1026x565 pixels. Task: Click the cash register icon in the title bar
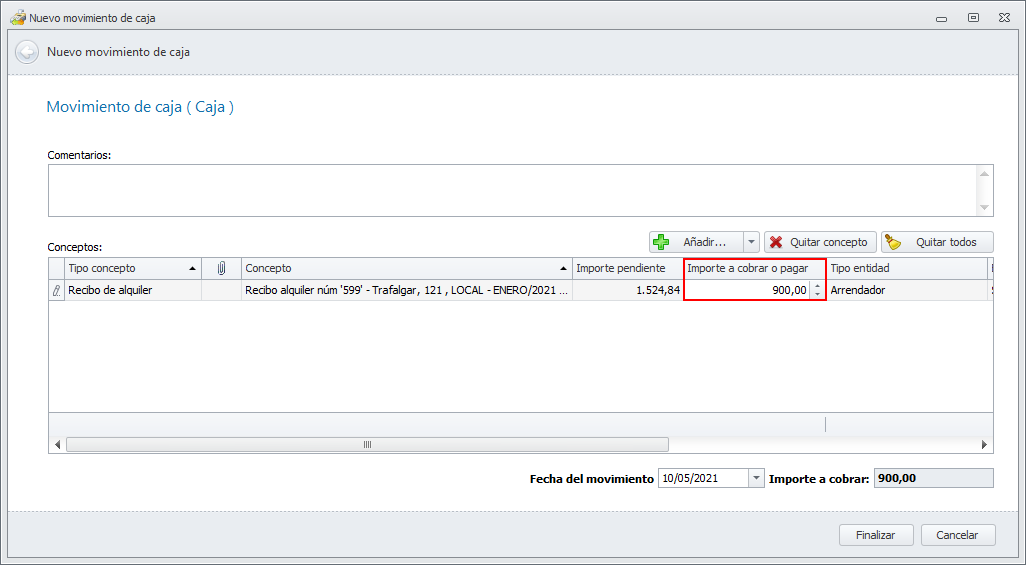click(x=18, y=18)
